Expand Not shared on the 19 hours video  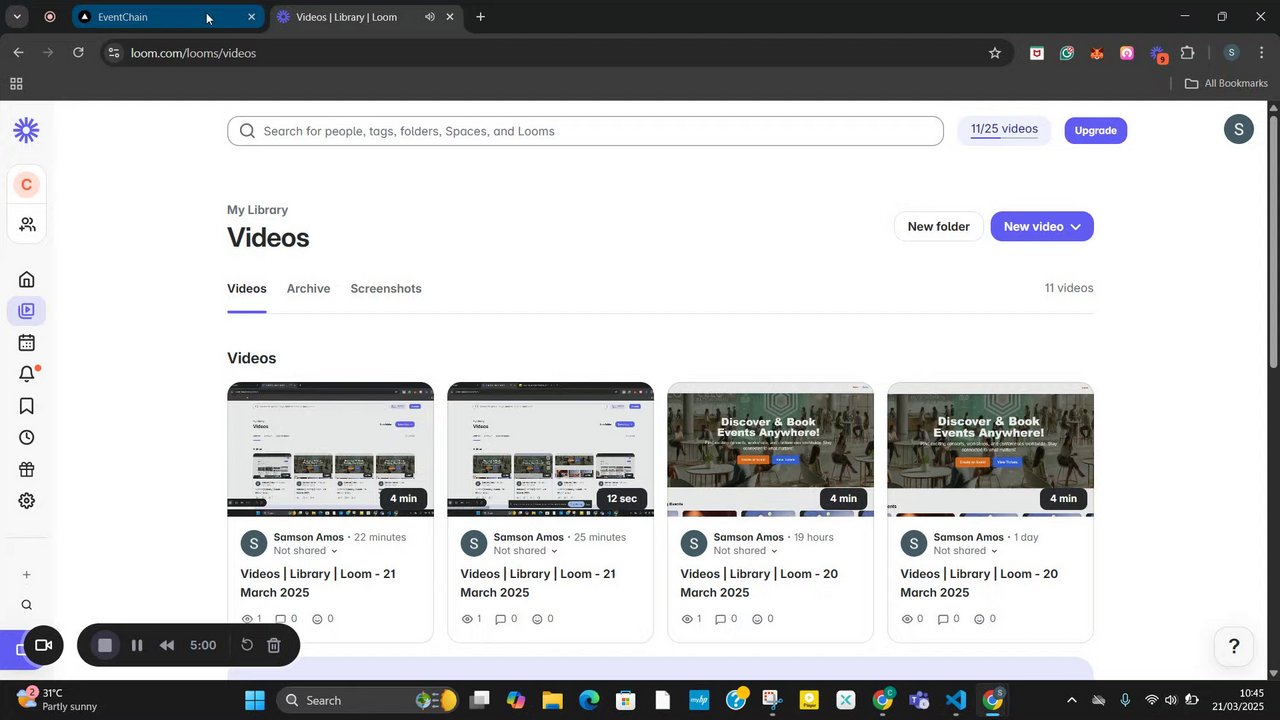point(746,551)
